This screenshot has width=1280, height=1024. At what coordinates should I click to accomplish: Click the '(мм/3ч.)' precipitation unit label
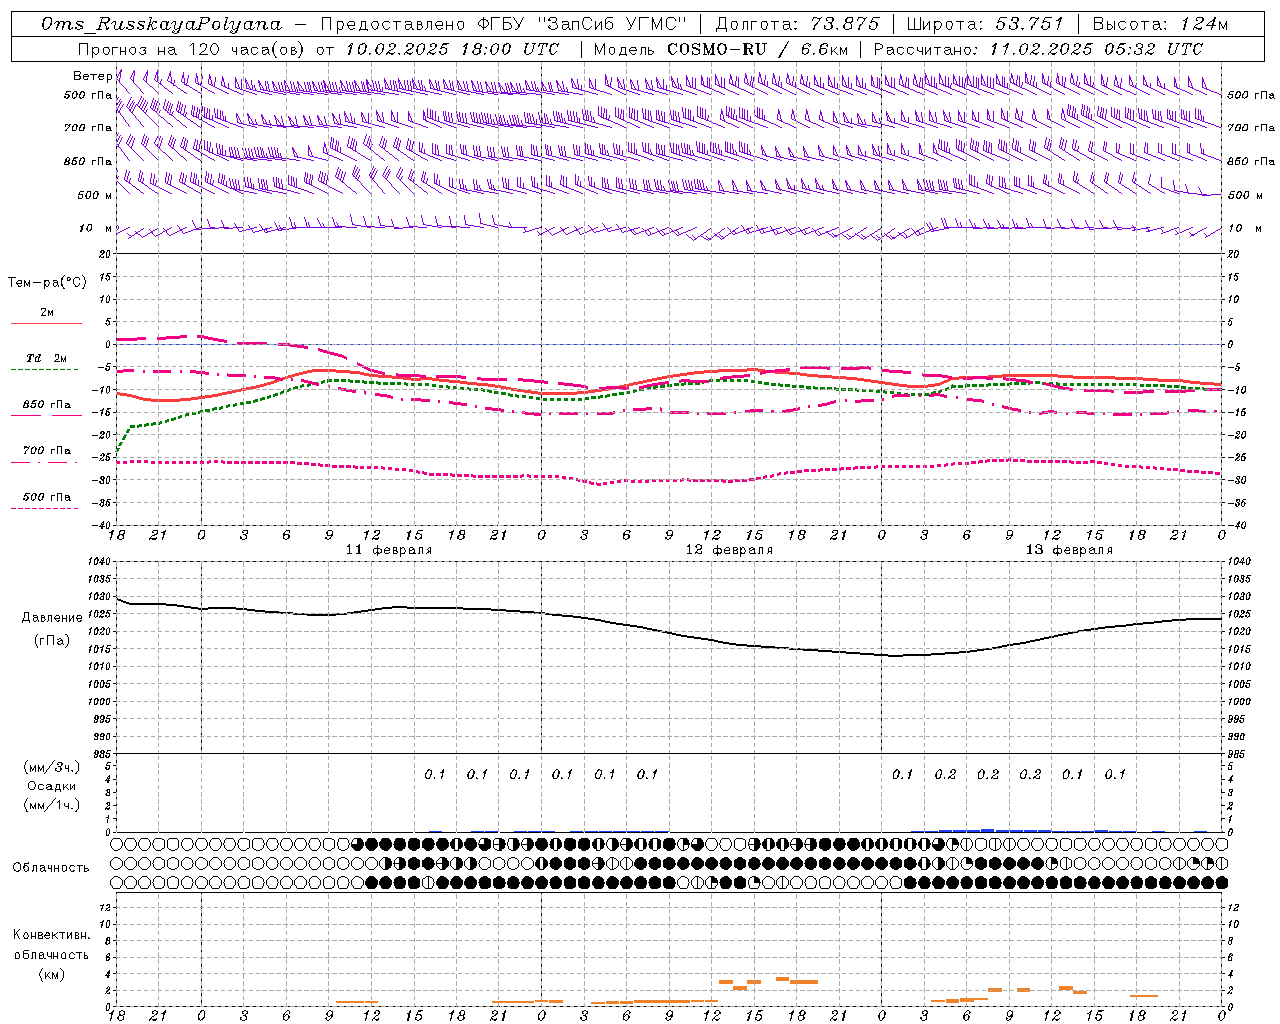click(x=51, y=768)
